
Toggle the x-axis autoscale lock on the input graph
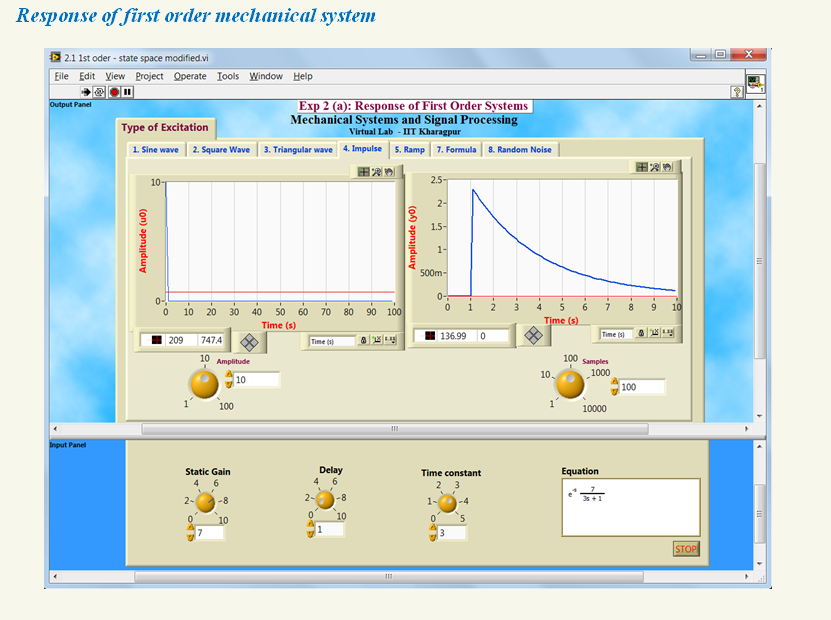pyautogui.click(x=363, y=341)
